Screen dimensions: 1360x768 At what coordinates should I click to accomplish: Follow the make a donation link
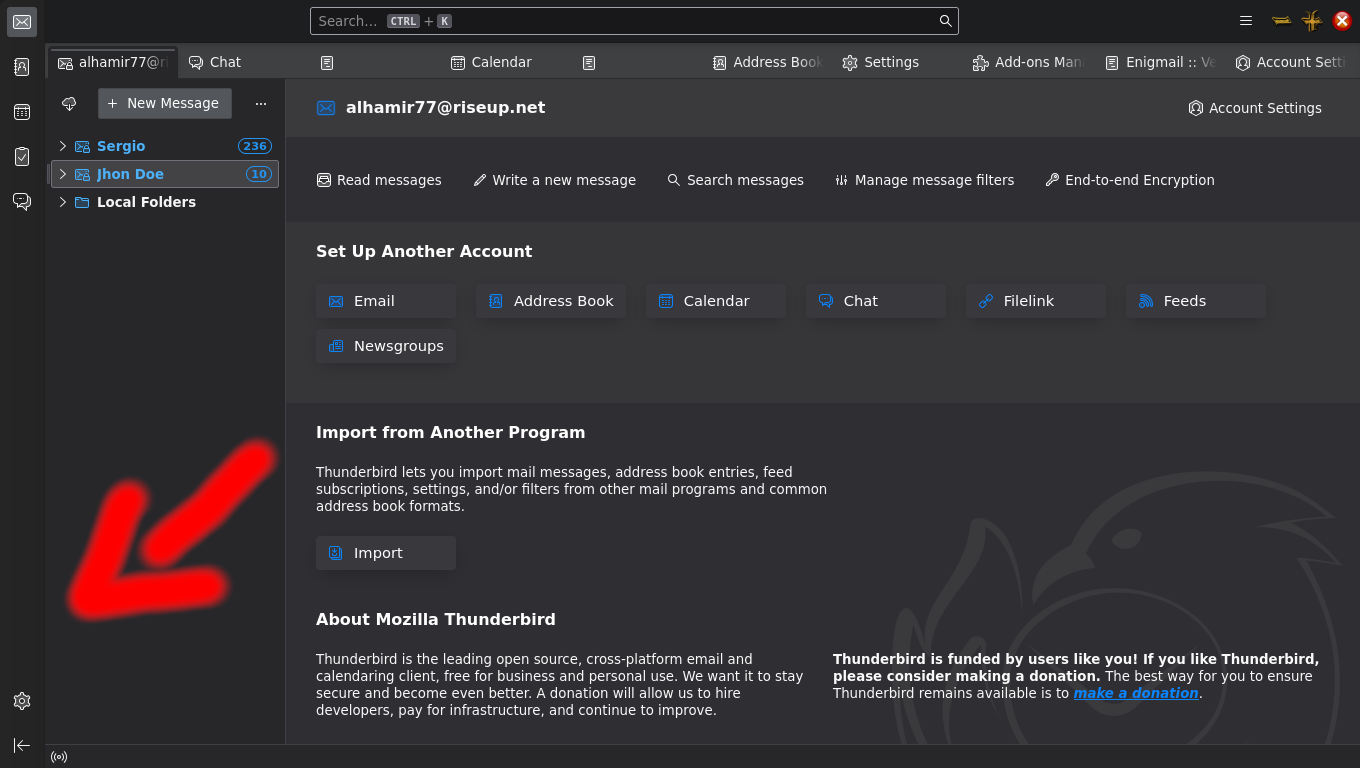pos(1135,693)
